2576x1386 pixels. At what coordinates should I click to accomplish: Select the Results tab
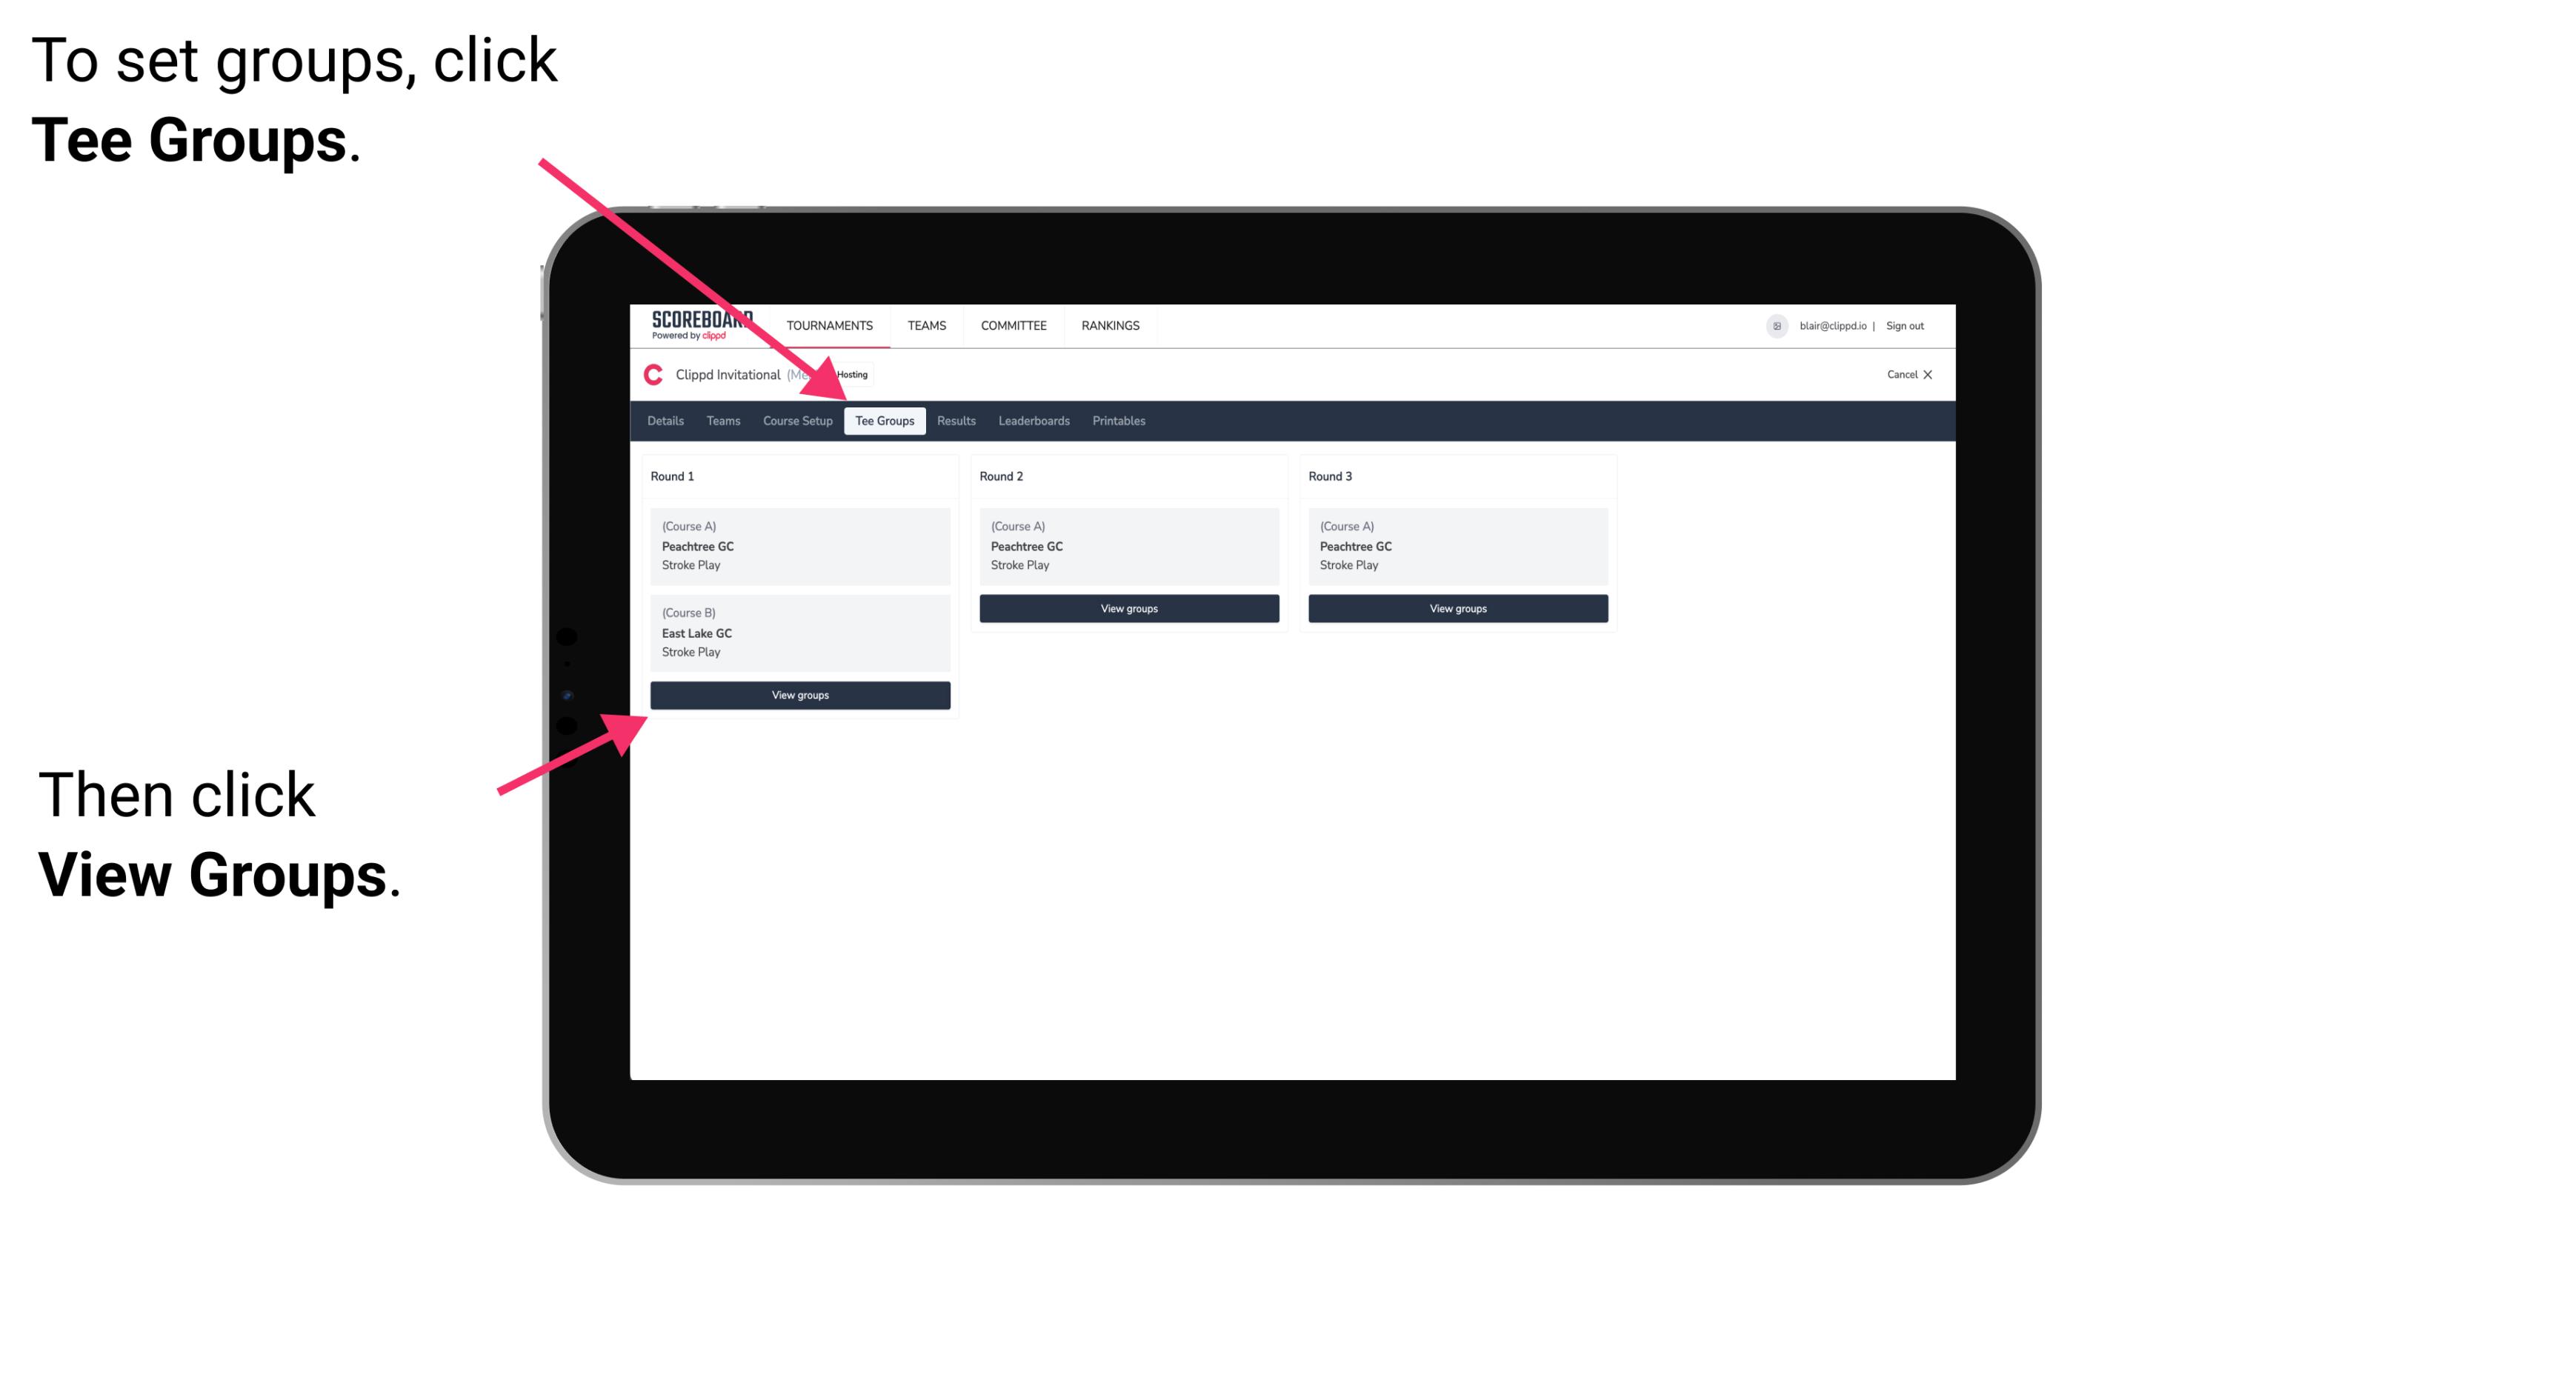pyautogui.click(x=954, y=422)
